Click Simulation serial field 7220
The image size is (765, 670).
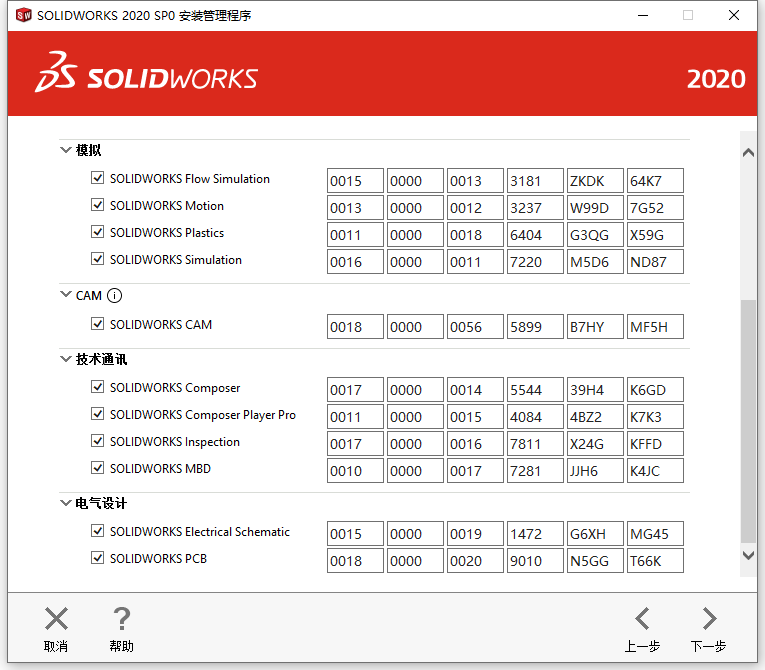pos(535,262)
